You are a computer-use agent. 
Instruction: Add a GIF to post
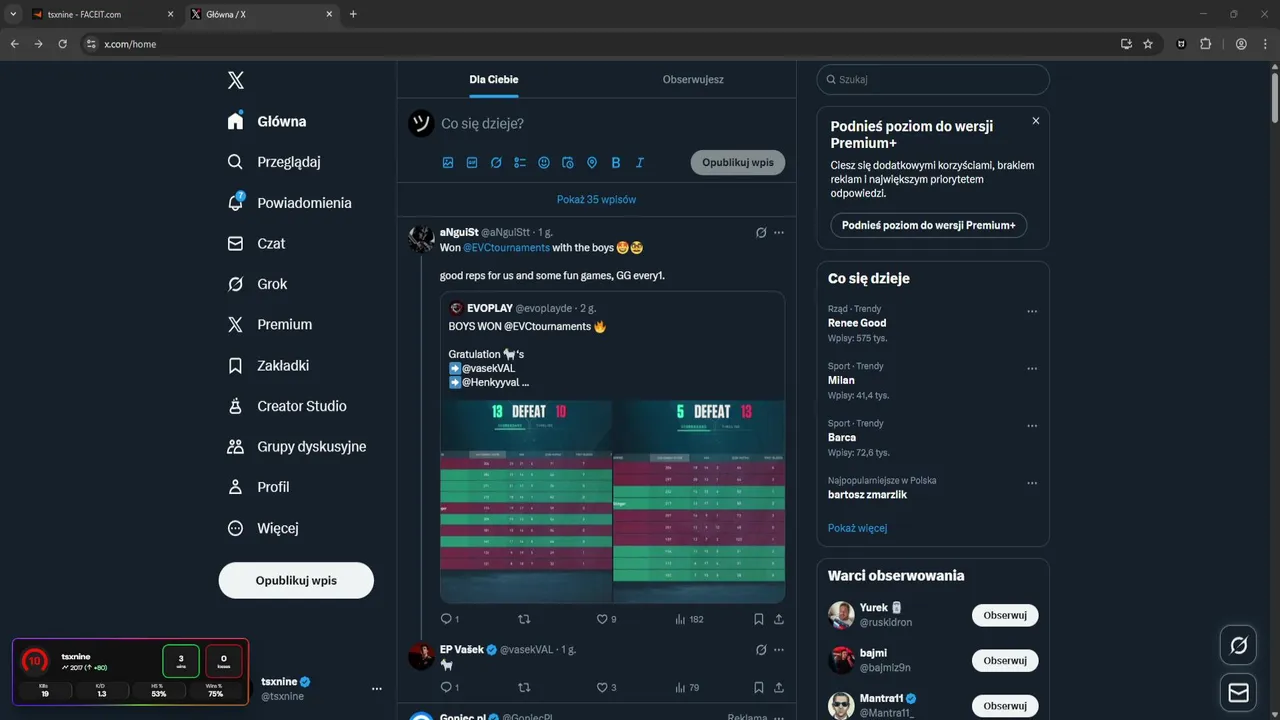click(472, 162)
